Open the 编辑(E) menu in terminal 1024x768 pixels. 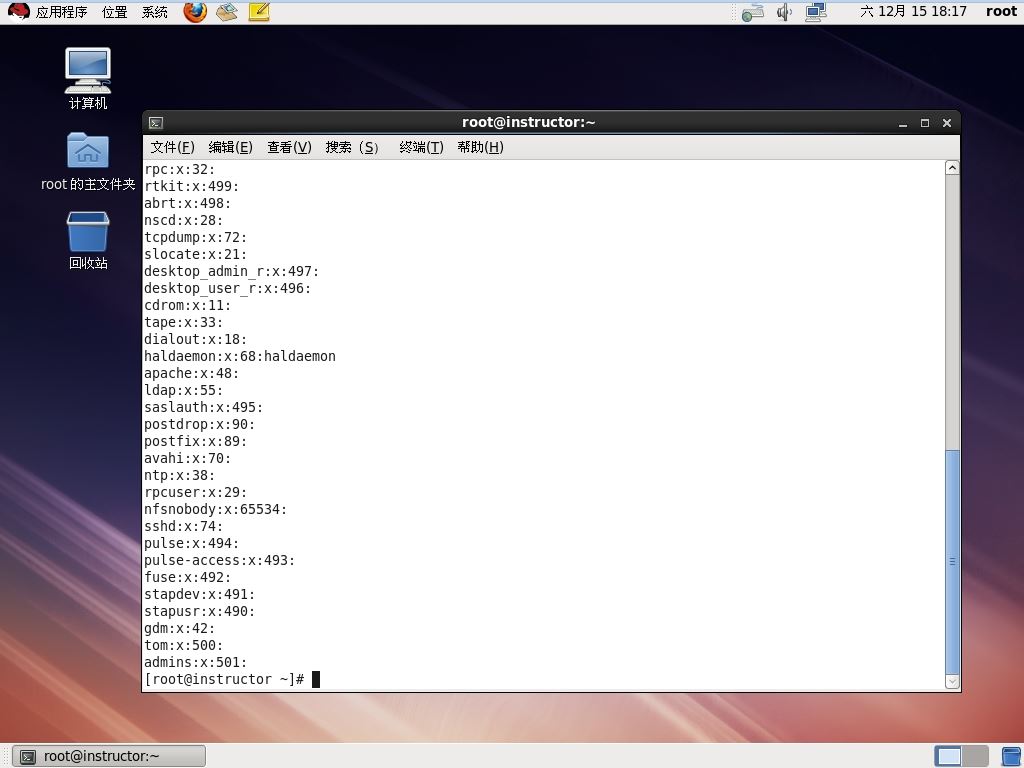click(231, 148)
